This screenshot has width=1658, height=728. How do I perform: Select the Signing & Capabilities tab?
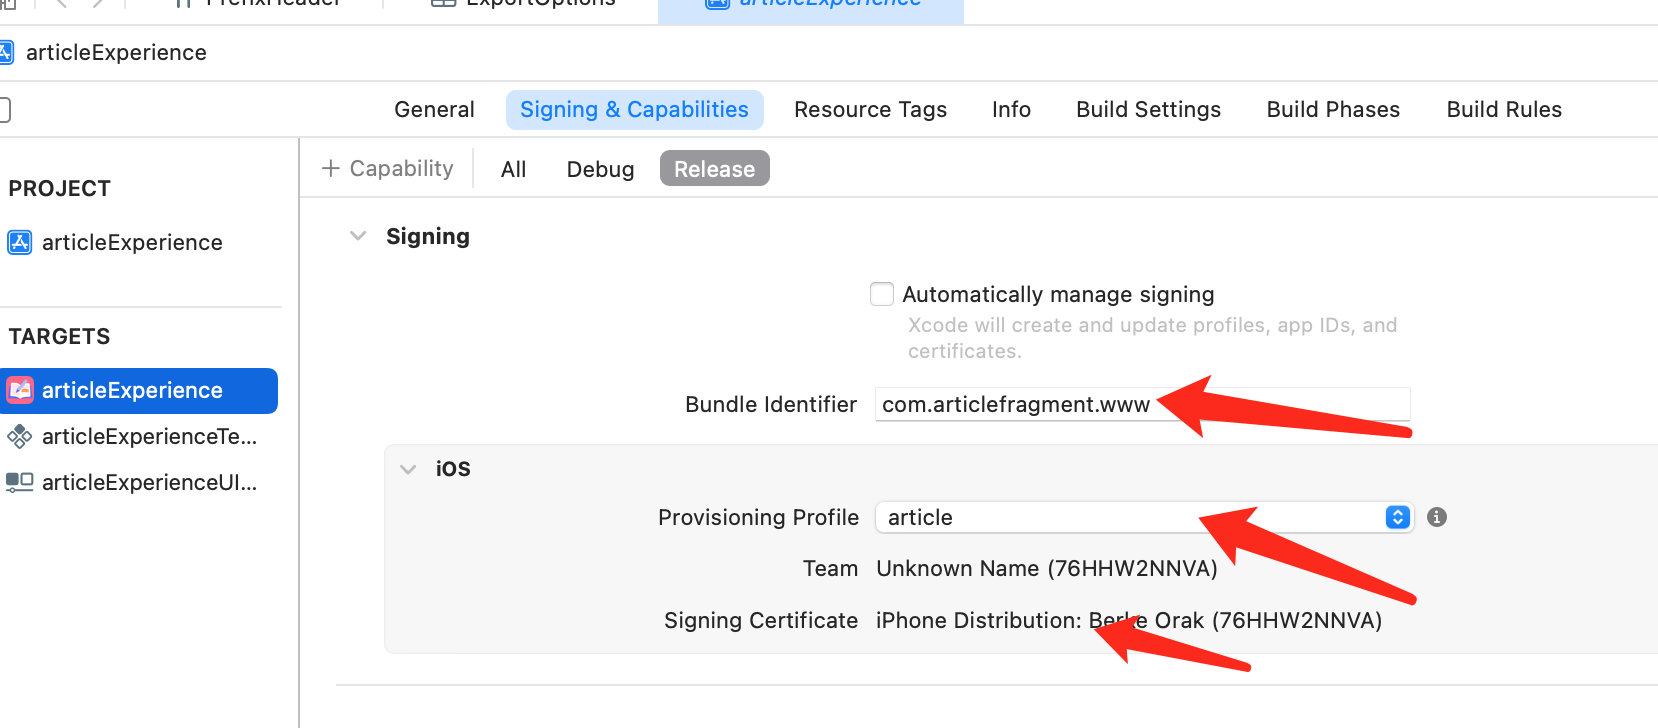[634, 110]
